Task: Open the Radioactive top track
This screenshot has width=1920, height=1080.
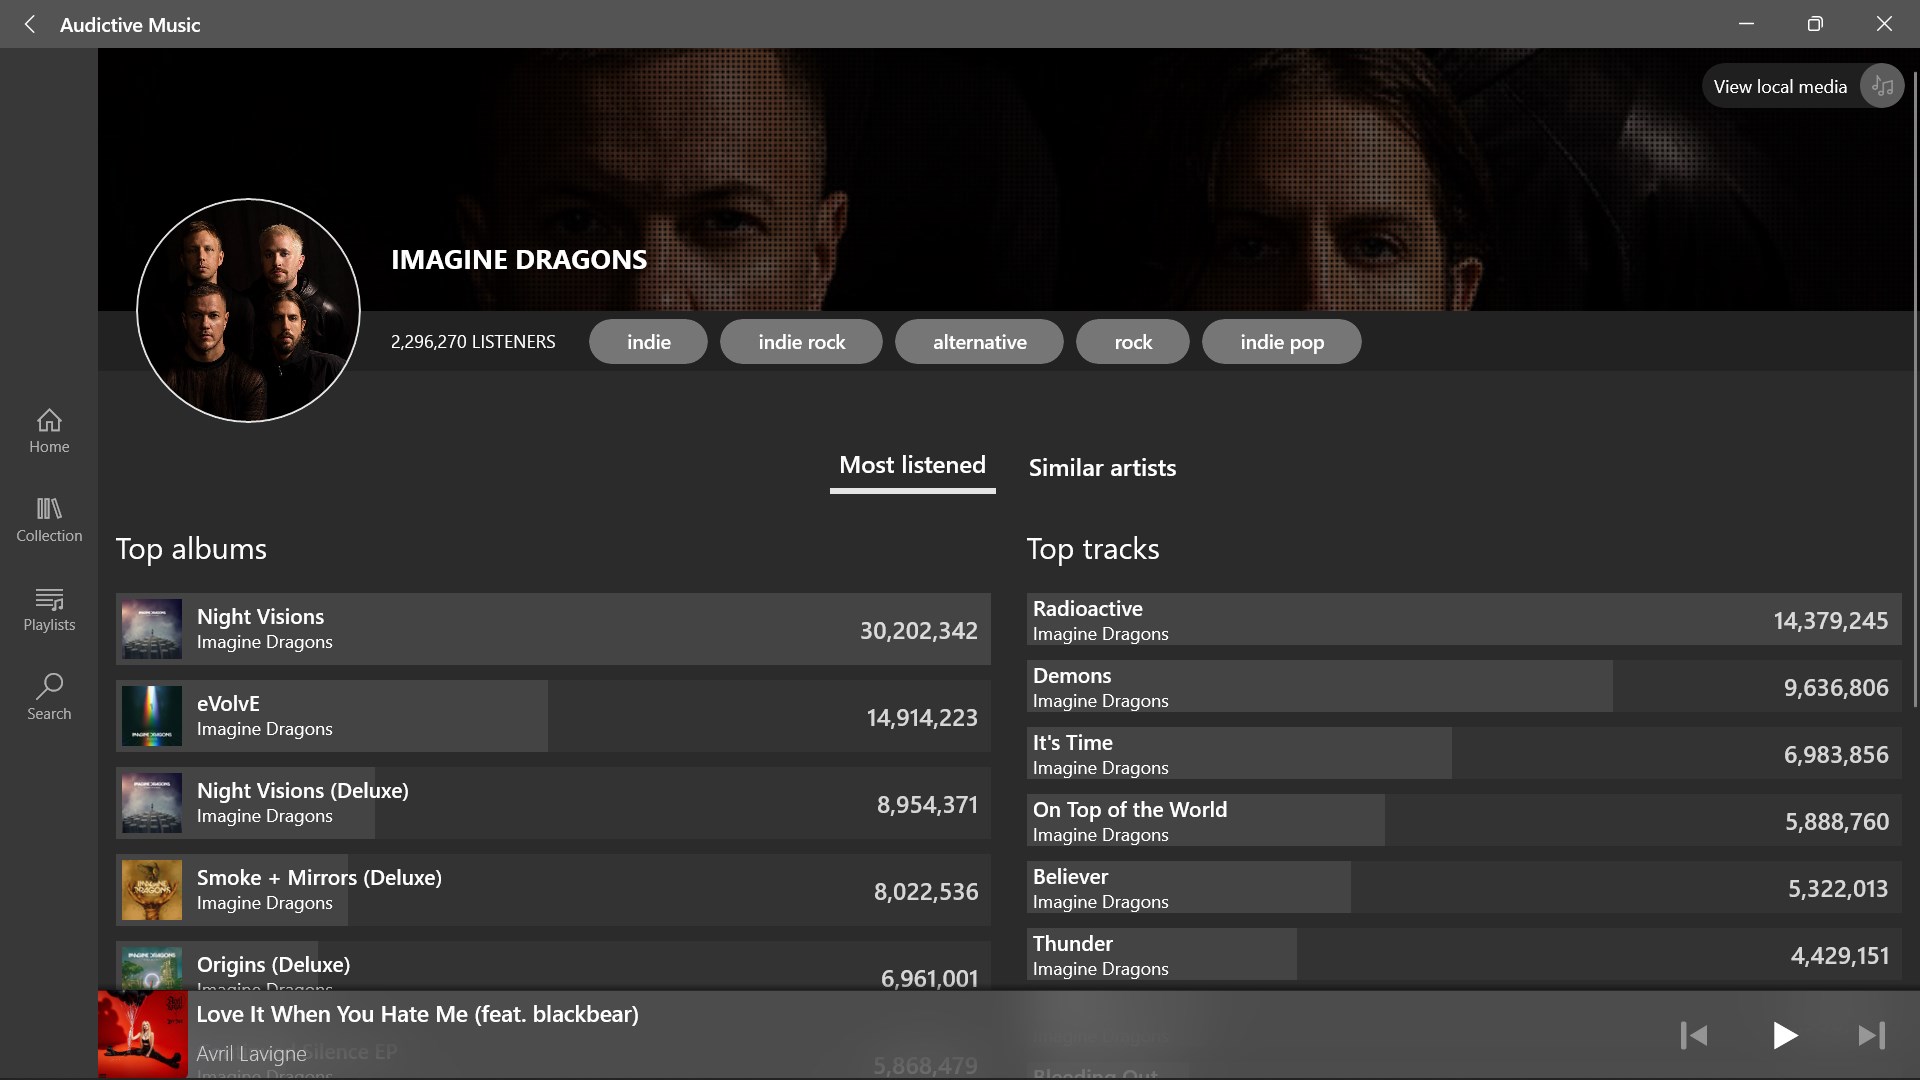Action: [1464, 620]
